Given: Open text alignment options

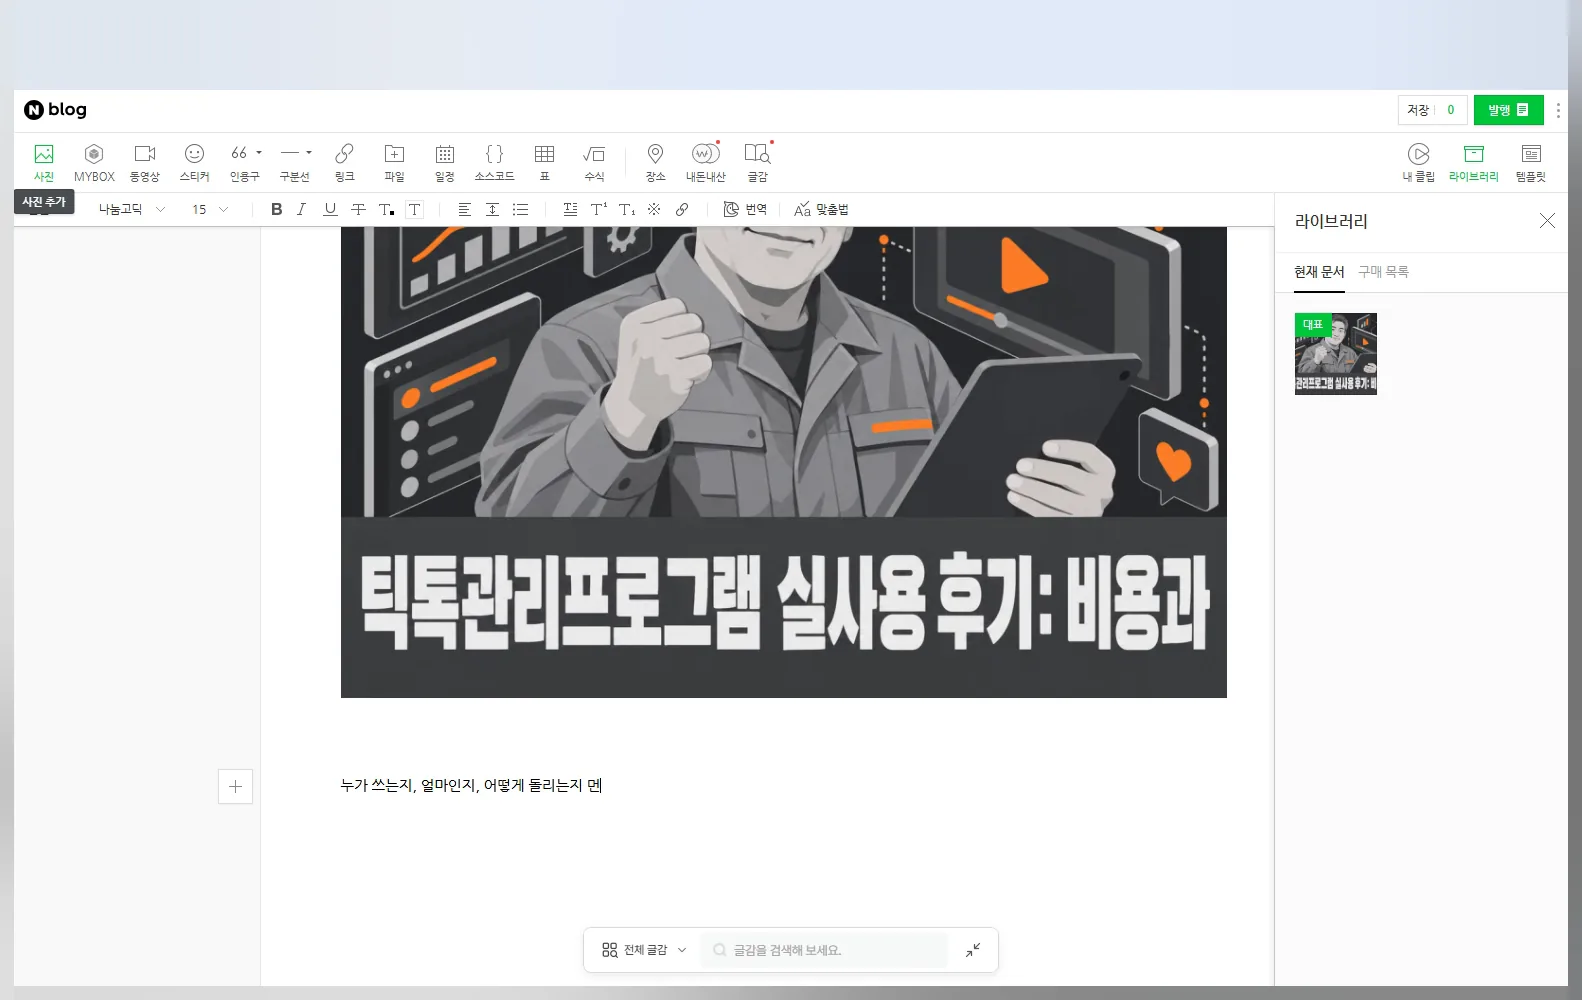Looking at the screenshot, I should tap(464, 209).
